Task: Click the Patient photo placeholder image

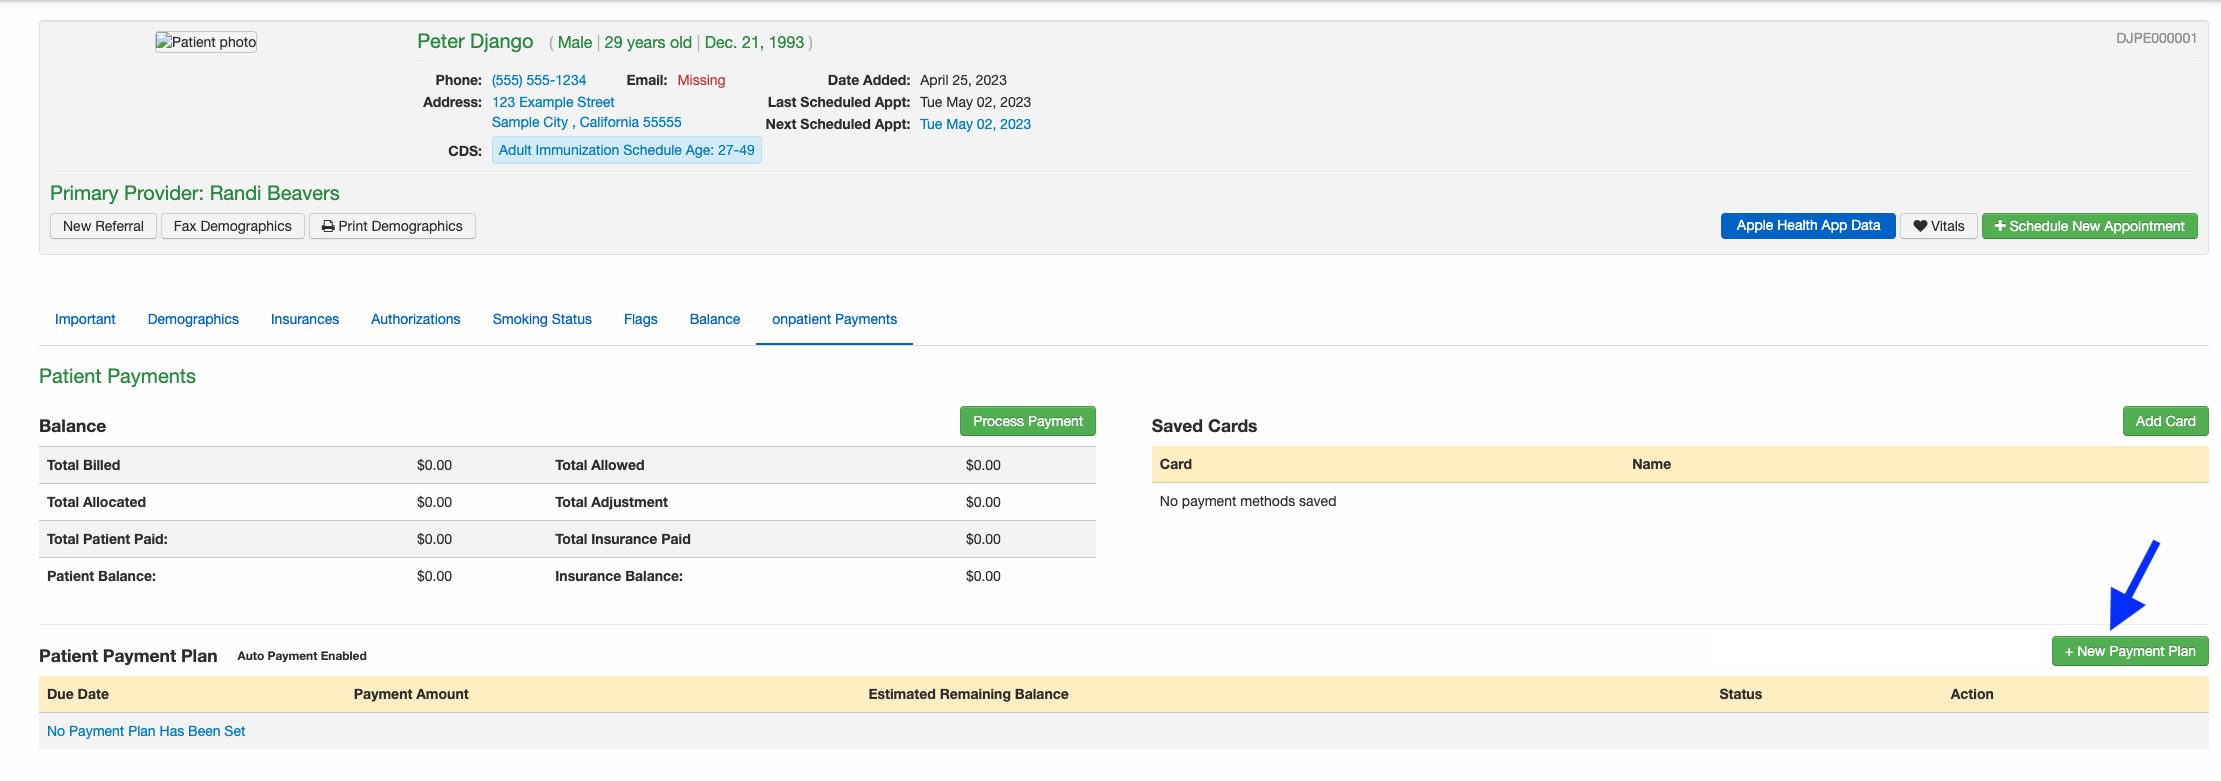Action: point(206,42)
